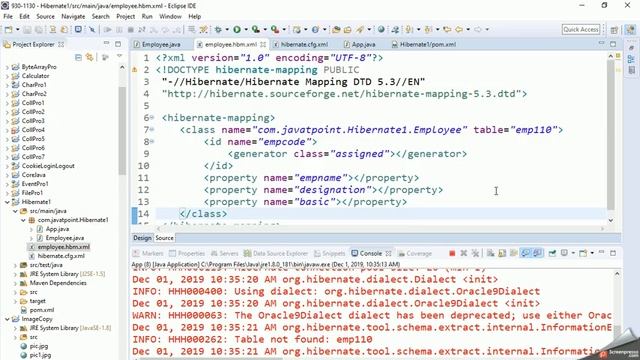Open the Navigate menu

(x=73, y=16)
